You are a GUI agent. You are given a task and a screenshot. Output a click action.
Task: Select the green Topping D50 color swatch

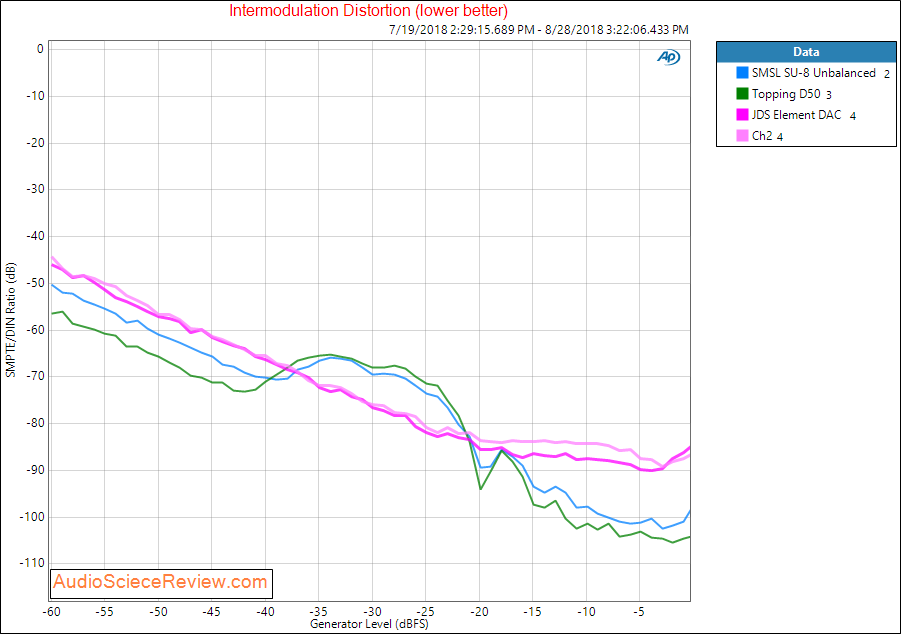(x=742, y=94)
